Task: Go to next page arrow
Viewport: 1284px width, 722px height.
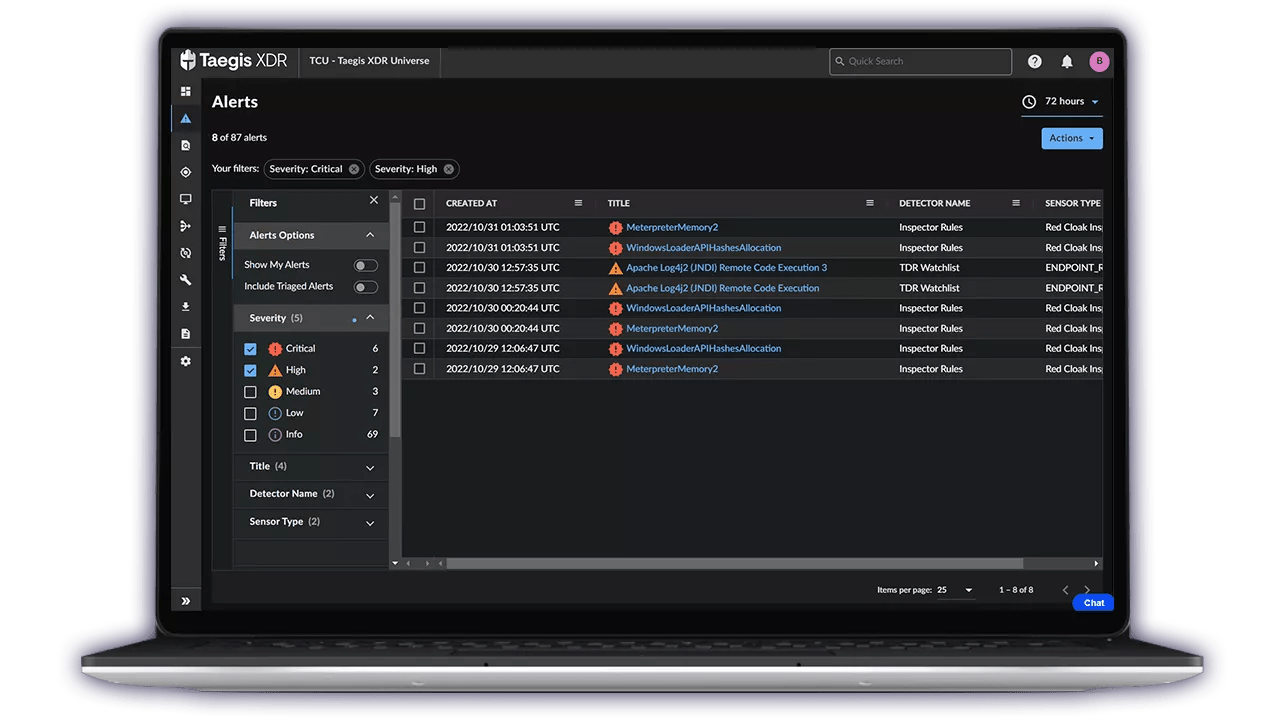Action: point(1087,590)
